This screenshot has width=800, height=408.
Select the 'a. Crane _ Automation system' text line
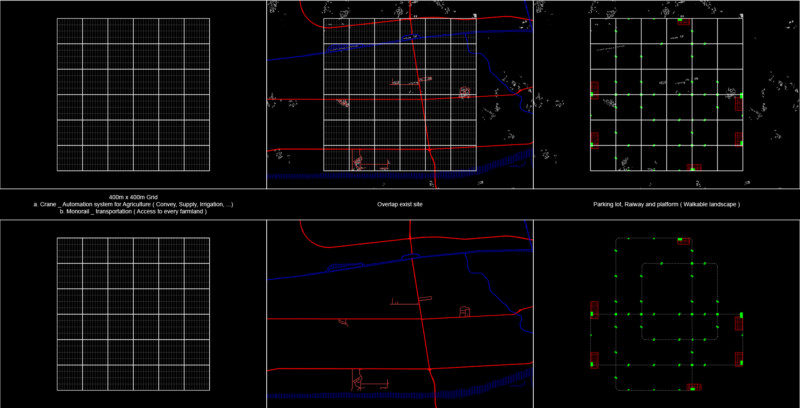(132, 204)
